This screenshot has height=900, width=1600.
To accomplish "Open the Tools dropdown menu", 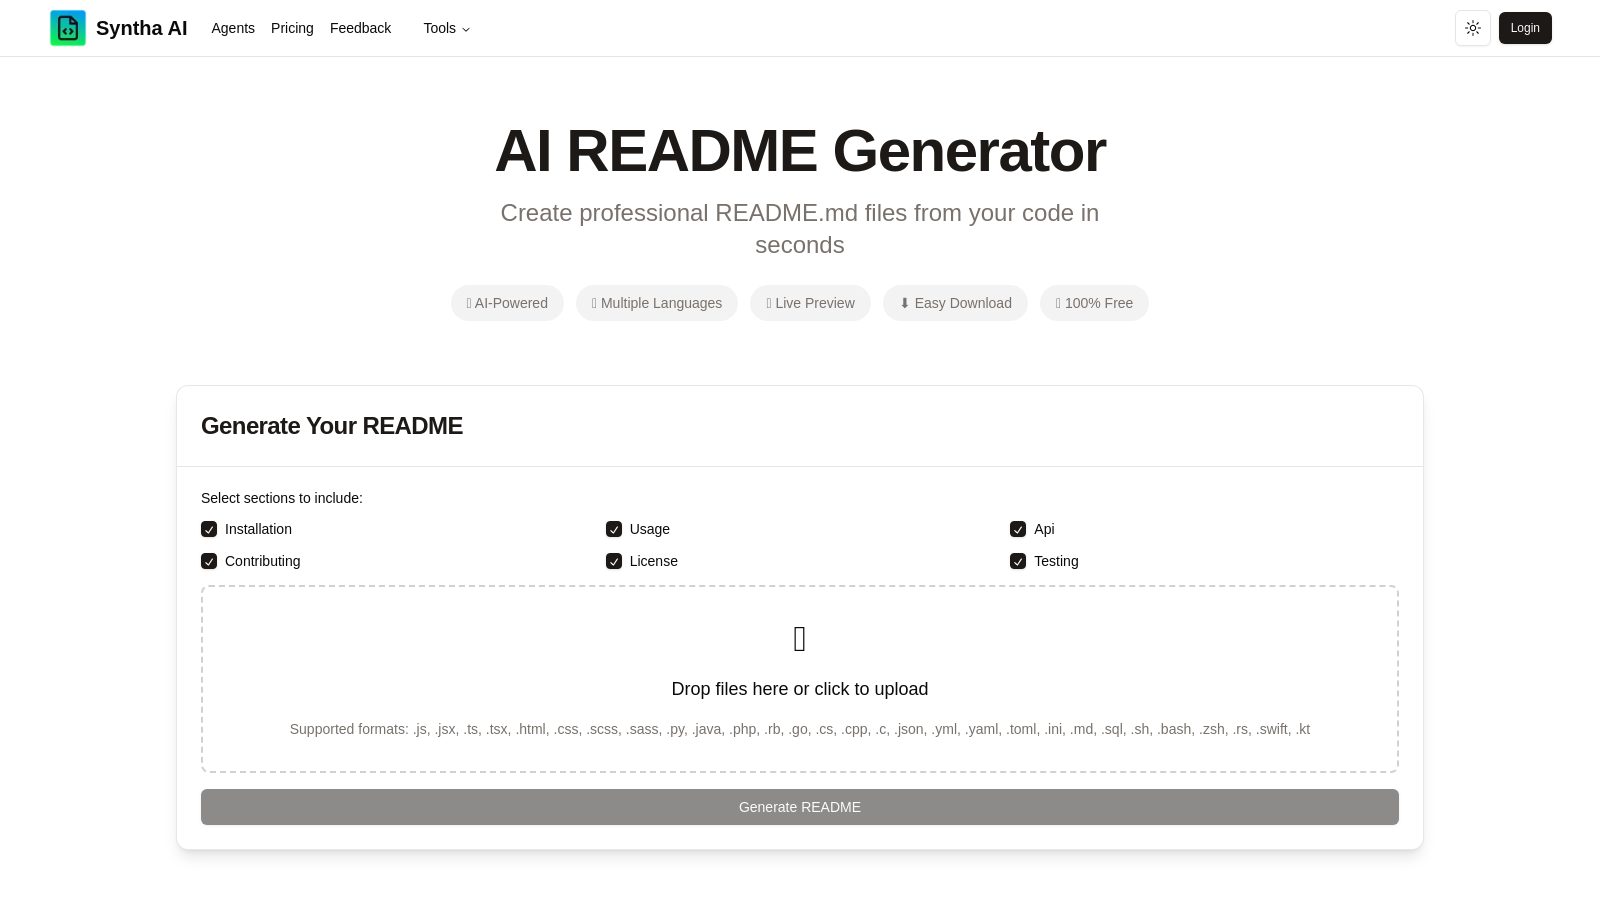I will [447, 28].
